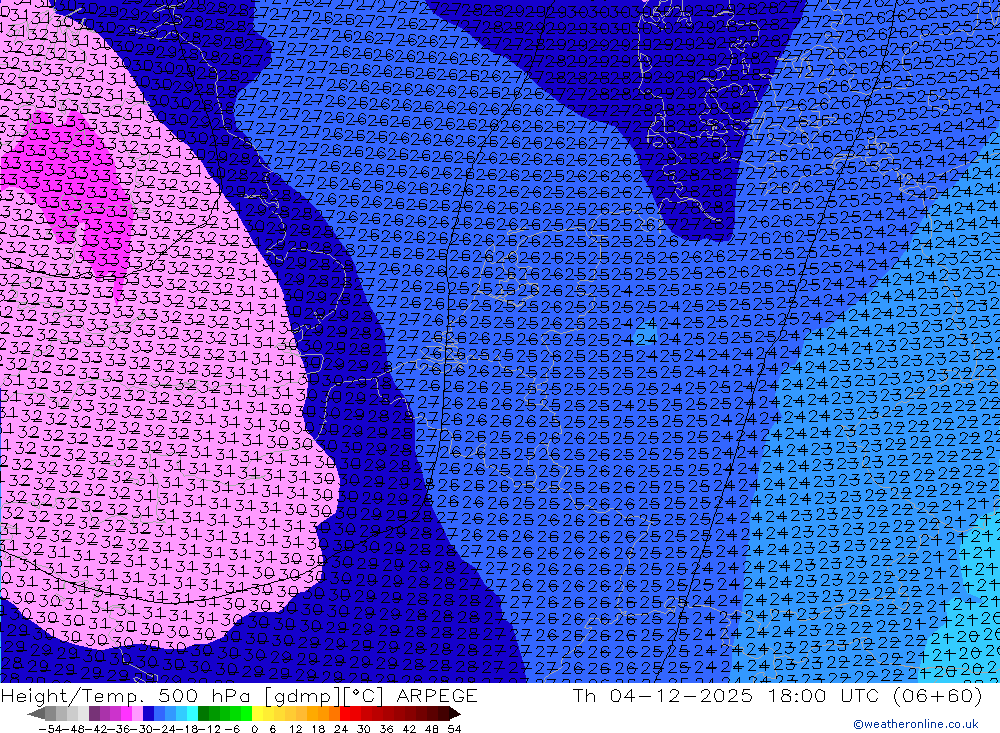Click the "Th 04-12-2025 18:00 UTC (06+60)" timestamp

(777, 695)
